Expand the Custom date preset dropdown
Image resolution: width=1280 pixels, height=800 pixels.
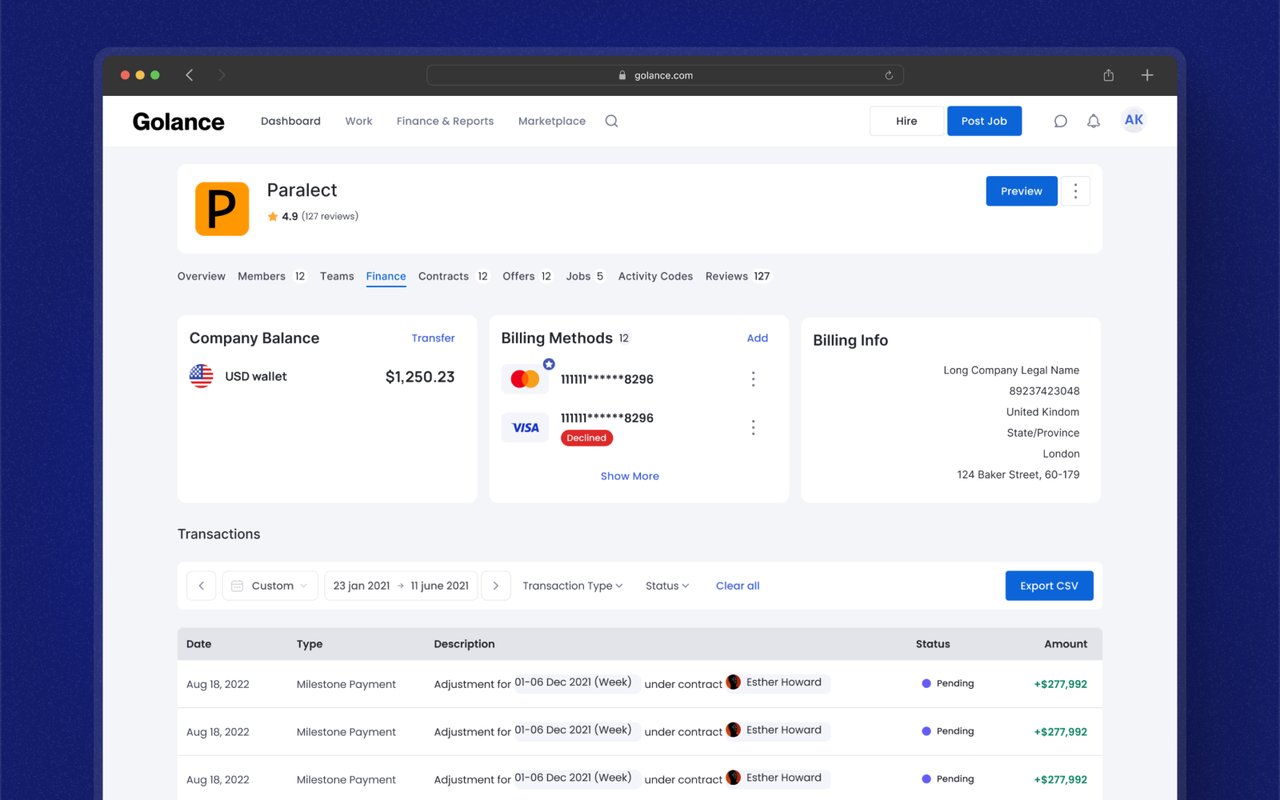pos(270,586)
